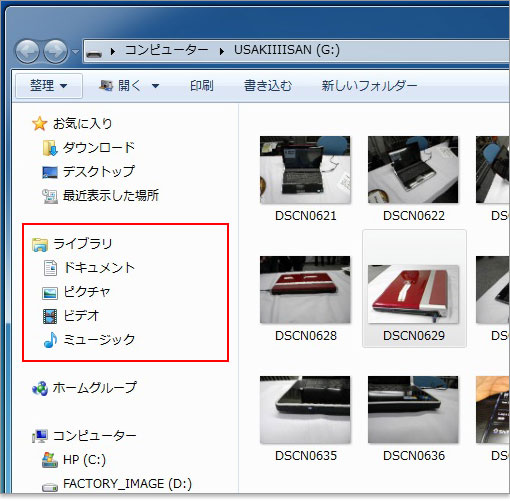Click the デスクトップ icon
This screenshot has height=501, width=510.
(x=50, y=172)
